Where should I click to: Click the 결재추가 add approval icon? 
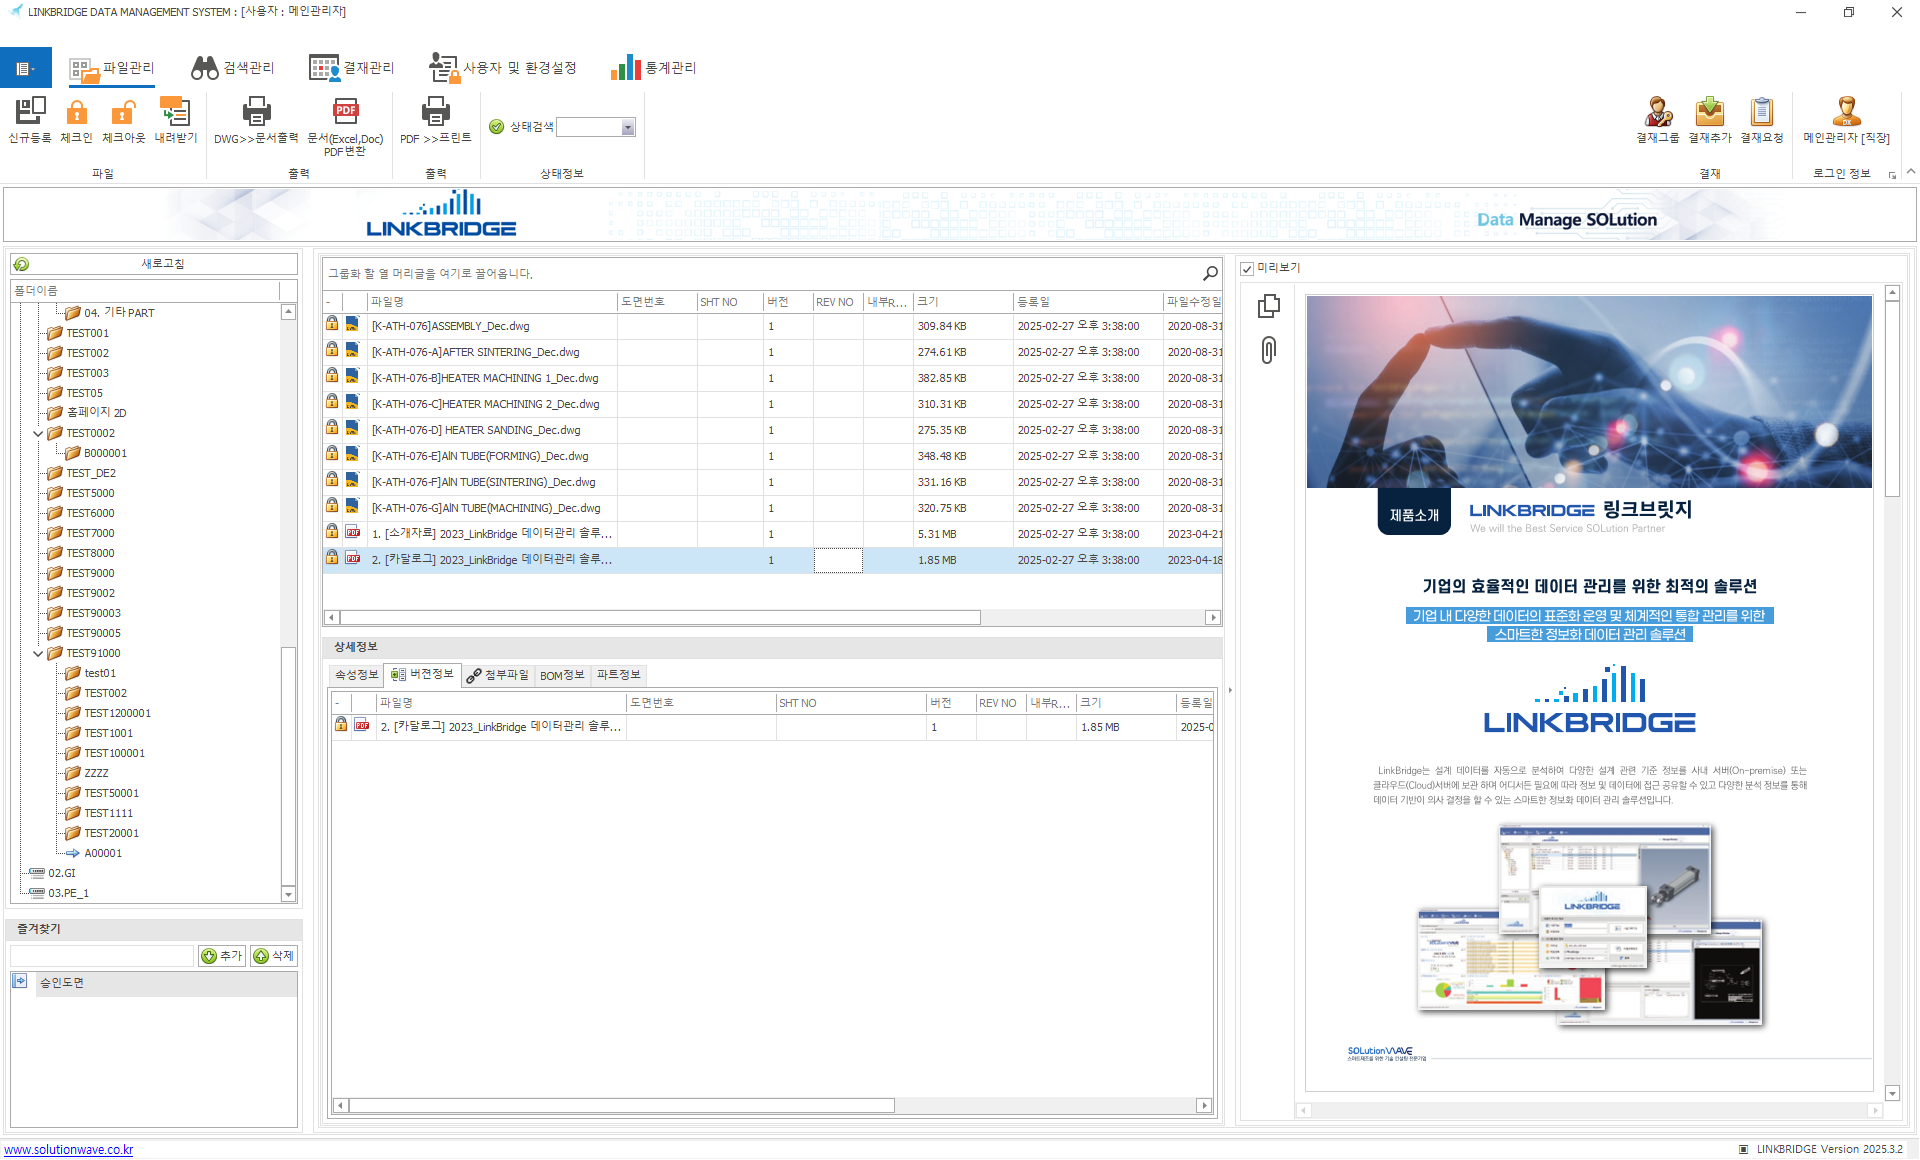pyautogui.click(x=1710, y=112)
